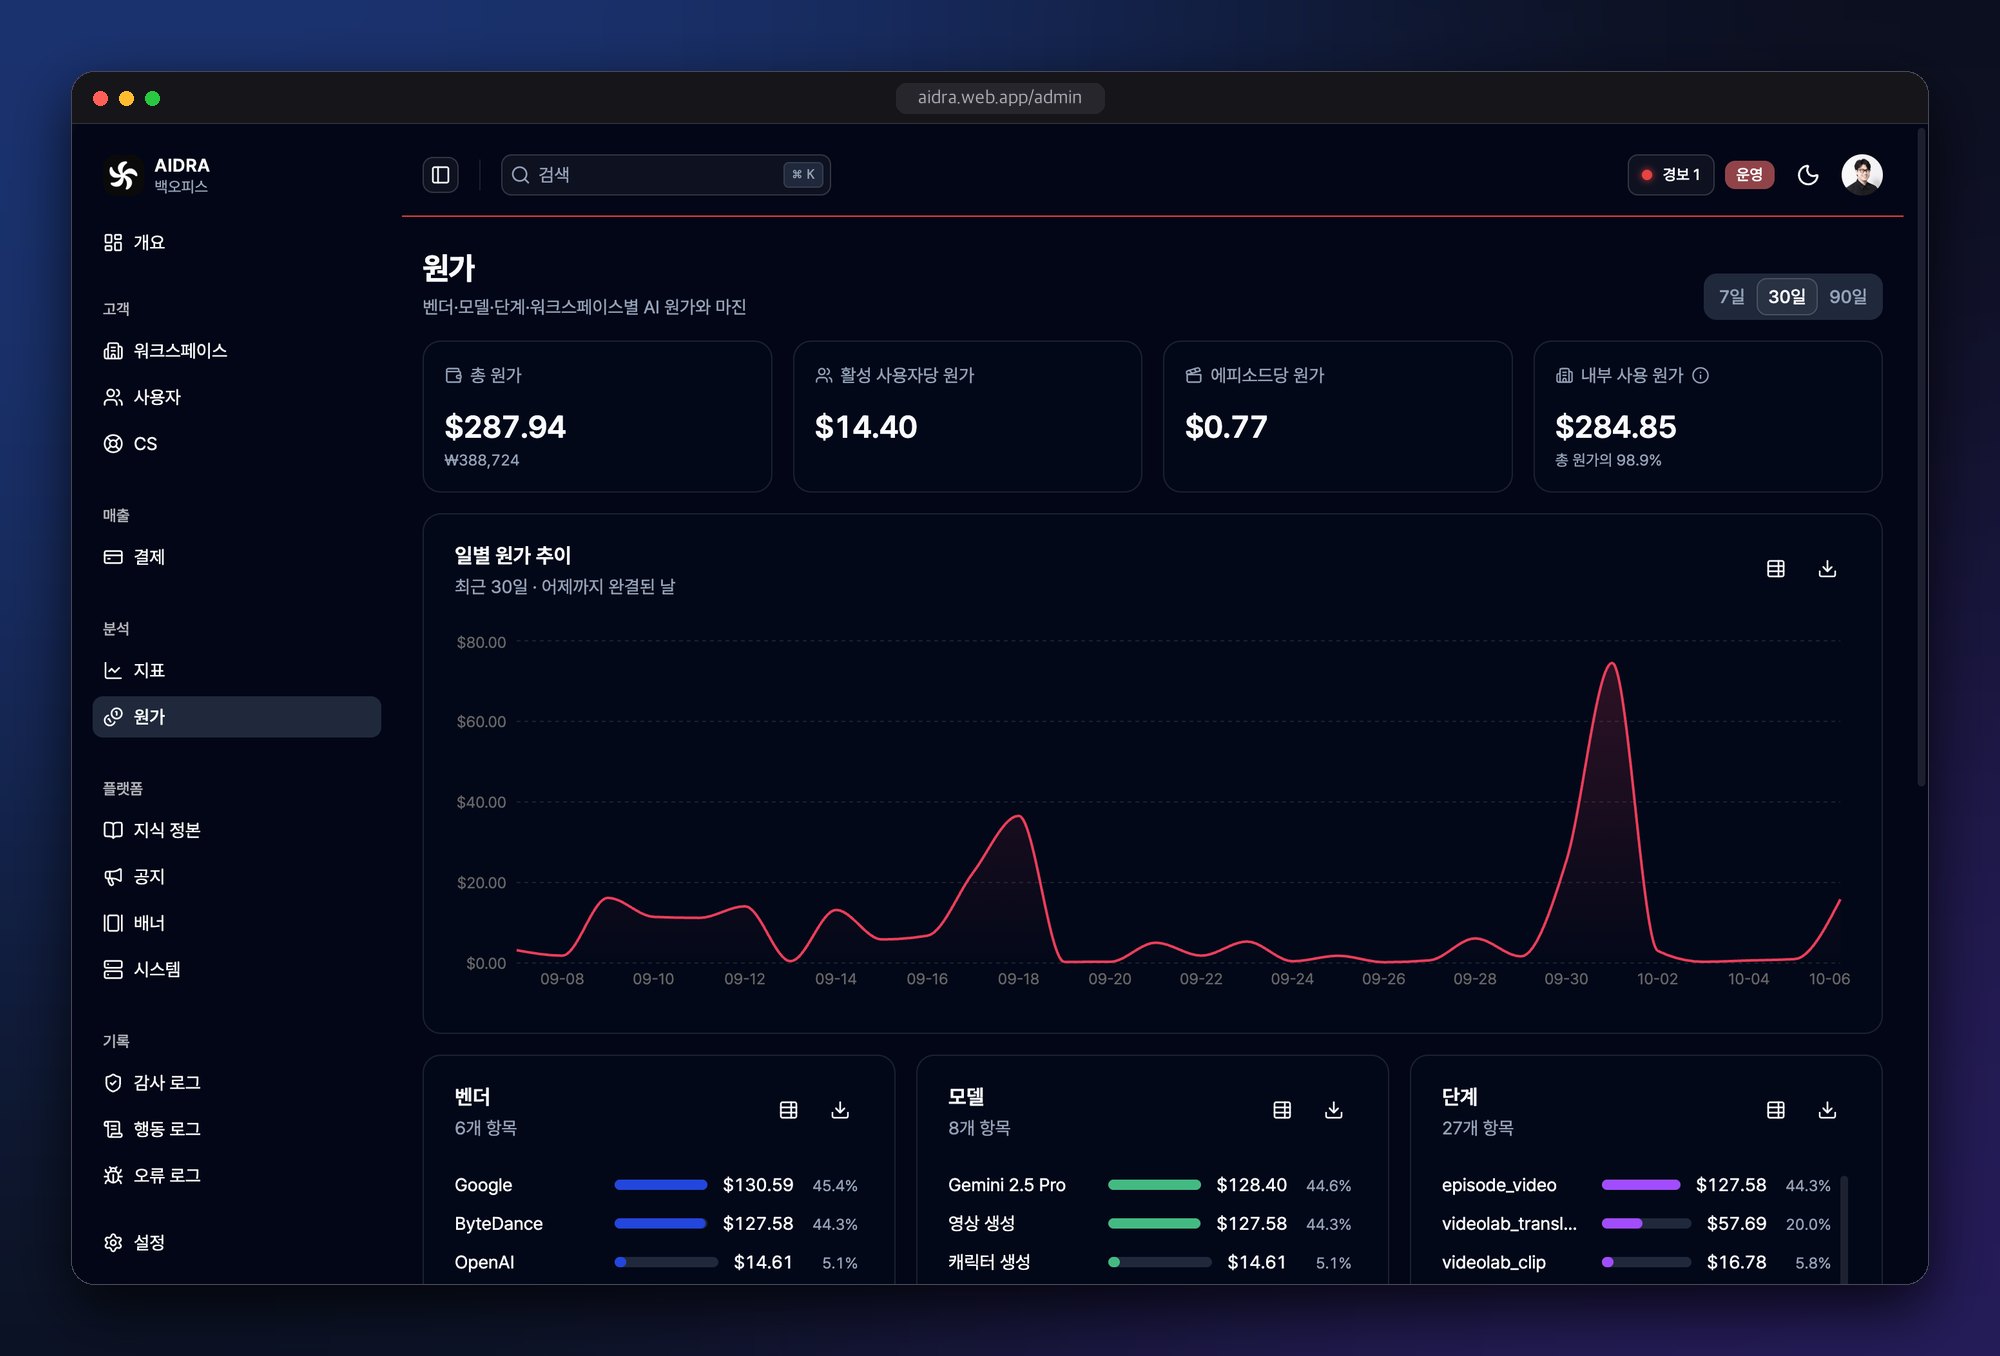The height and width of the screenshot is (1356, 2000).
Task: Toggle the sidebar panel icon
Action: pyautogui.click(x=440, y=175)
